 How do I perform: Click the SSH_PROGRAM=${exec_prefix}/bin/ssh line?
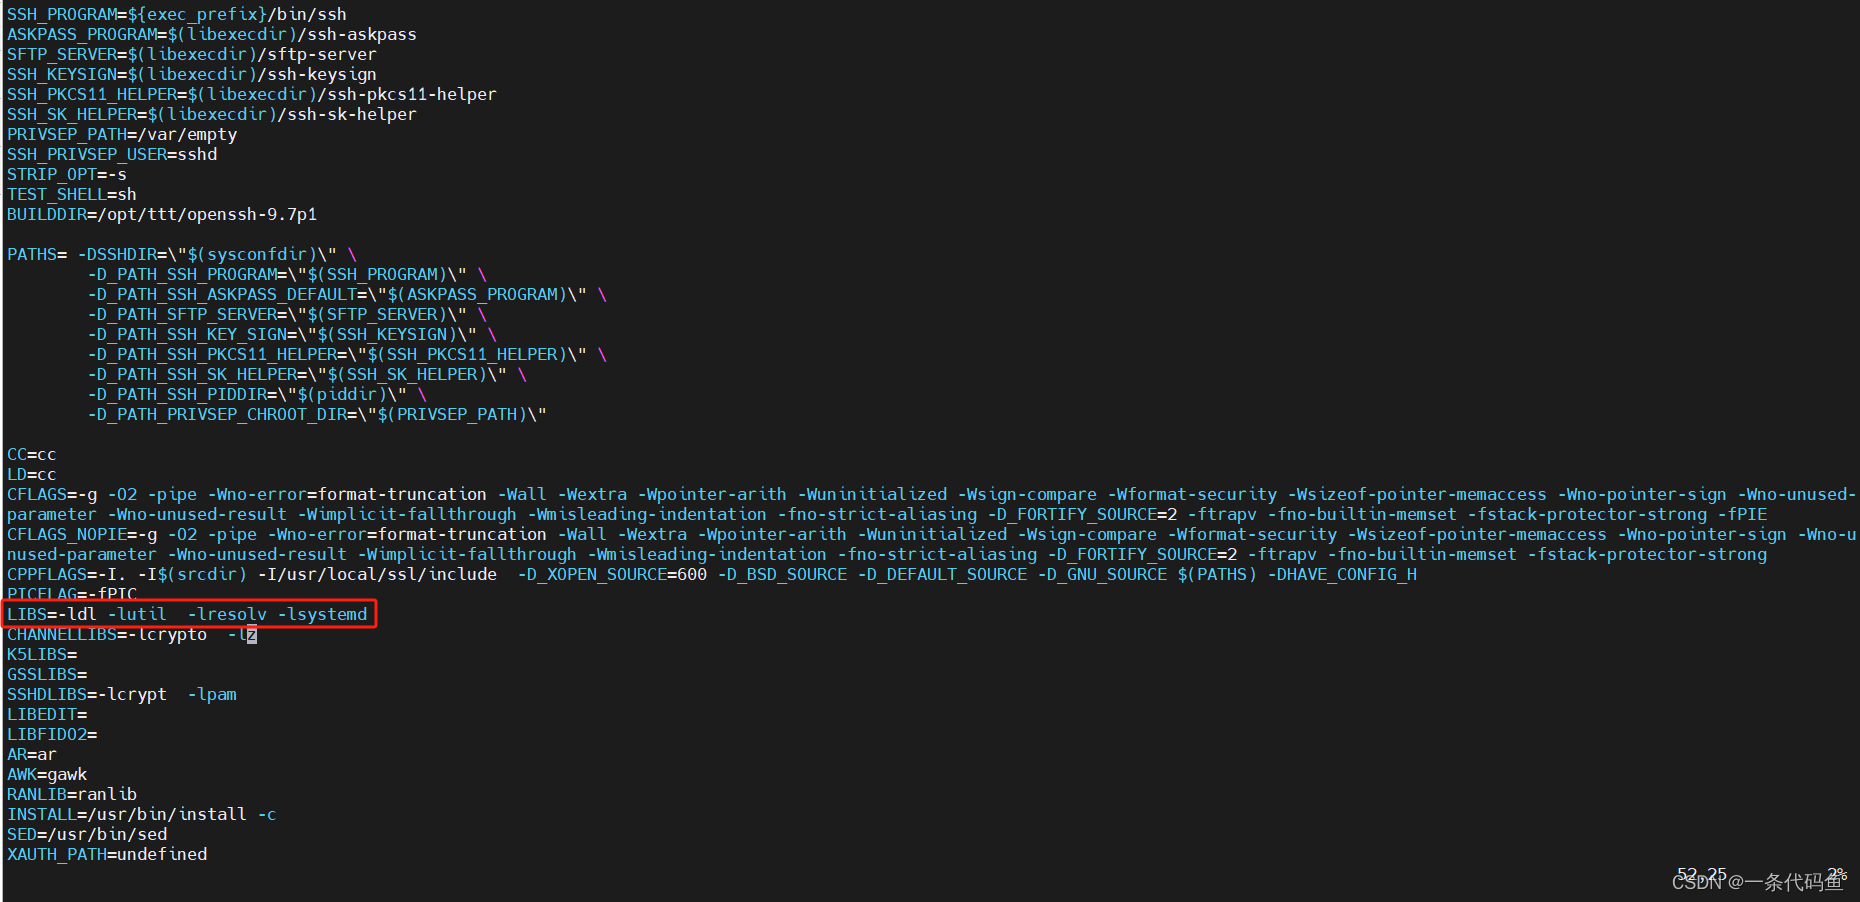(177, 14)
